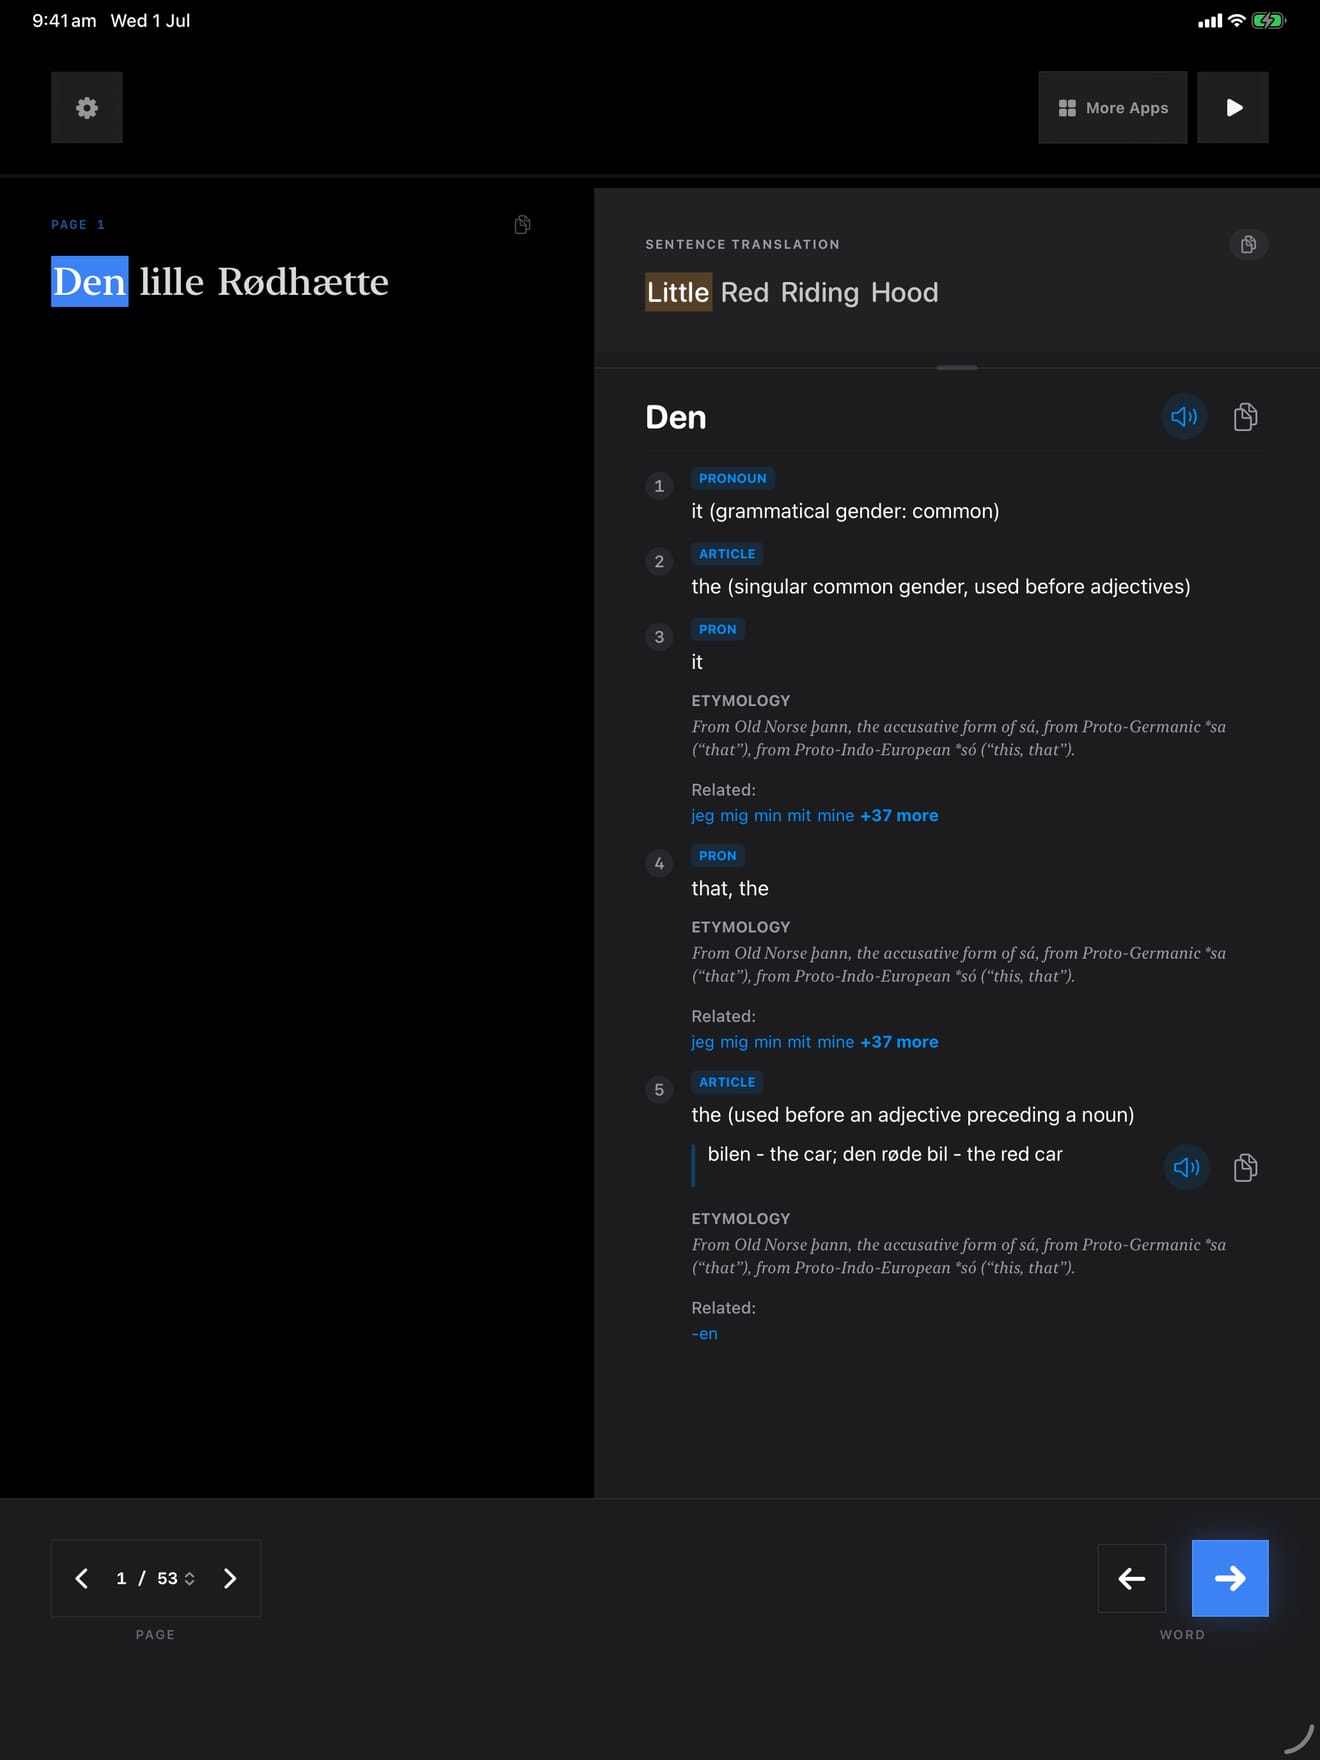
Task: Click the ARTICLE tag on definition 2
Action: [x=727, y=553]
